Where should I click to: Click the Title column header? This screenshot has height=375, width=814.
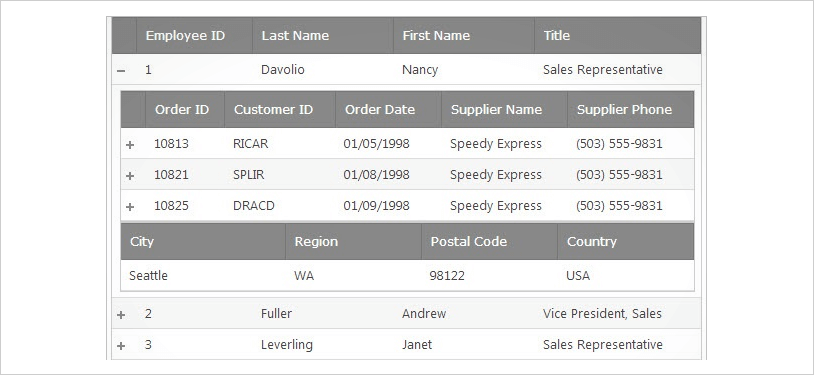pyautogui.click(x=618, y=35)
